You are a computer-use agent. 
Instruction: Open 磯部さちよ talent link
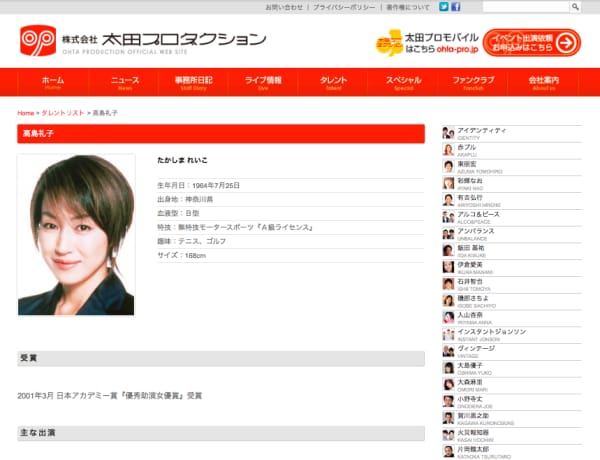click(x=473, y=298)
